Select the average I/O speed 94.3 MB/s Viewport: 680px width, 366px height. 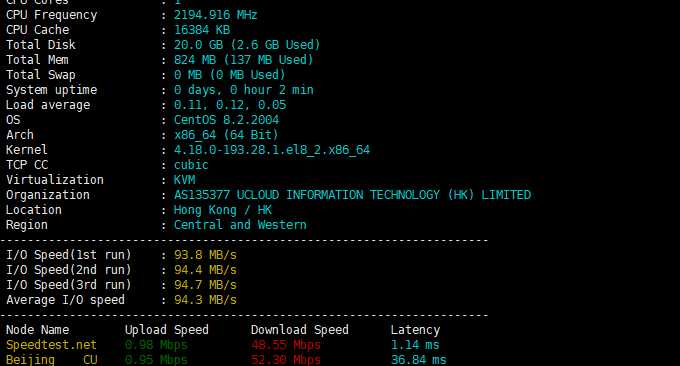[205, 300]
